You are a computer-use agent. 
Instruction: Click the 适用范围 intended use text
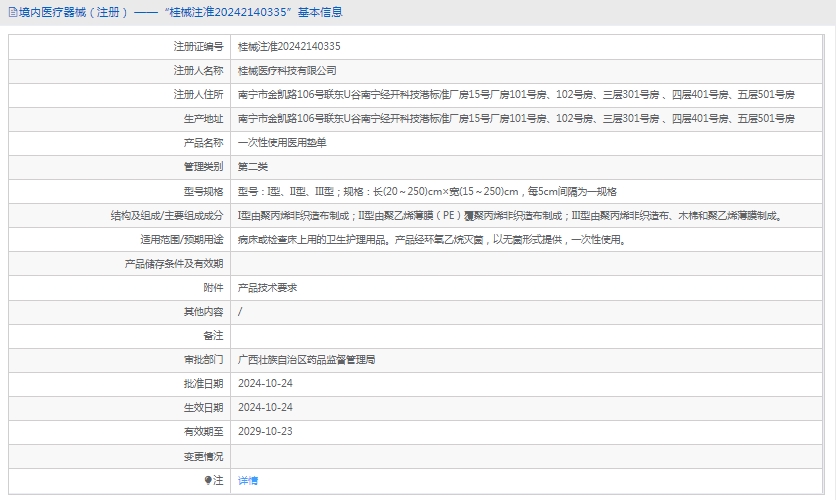click(x=434, y=240)
